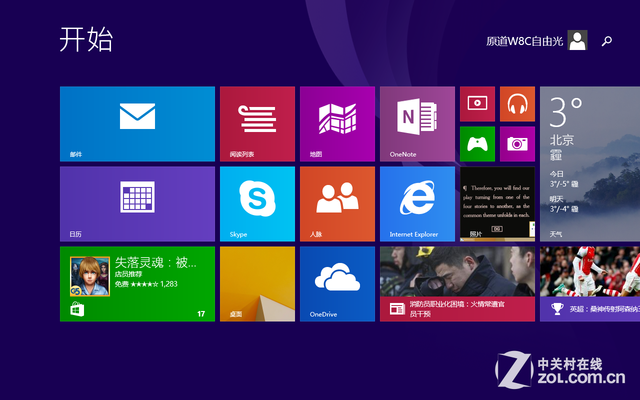This screenshot has width=640, height=400.
Task: Open the People (人脉) tile
Action: (x=337, y=204)
